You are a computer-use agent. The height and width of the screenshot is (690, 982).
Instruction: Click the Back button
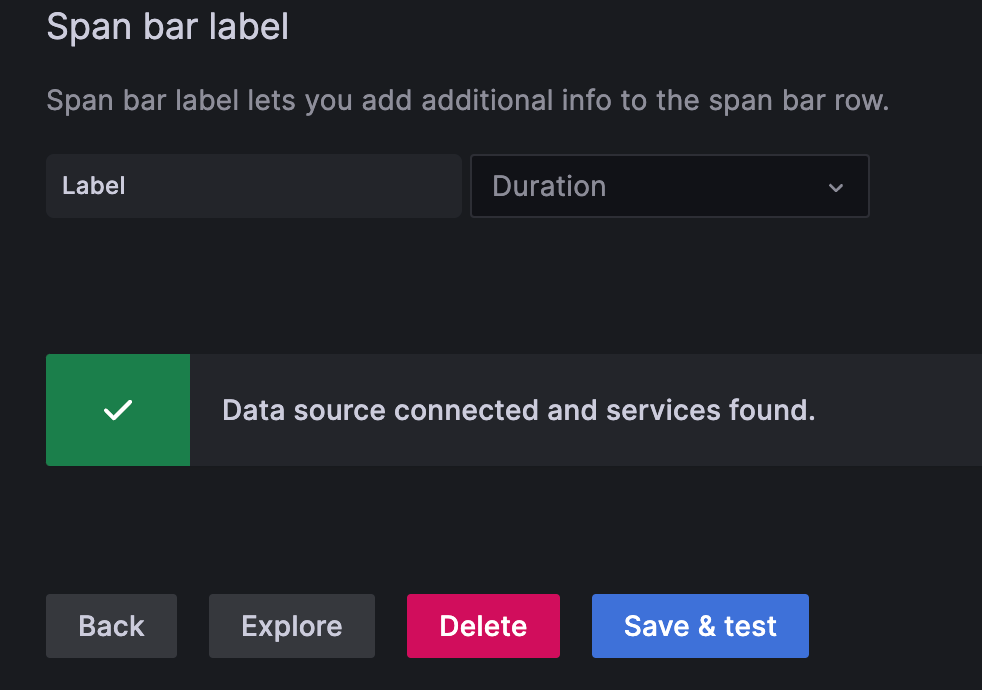click(111, 626)
